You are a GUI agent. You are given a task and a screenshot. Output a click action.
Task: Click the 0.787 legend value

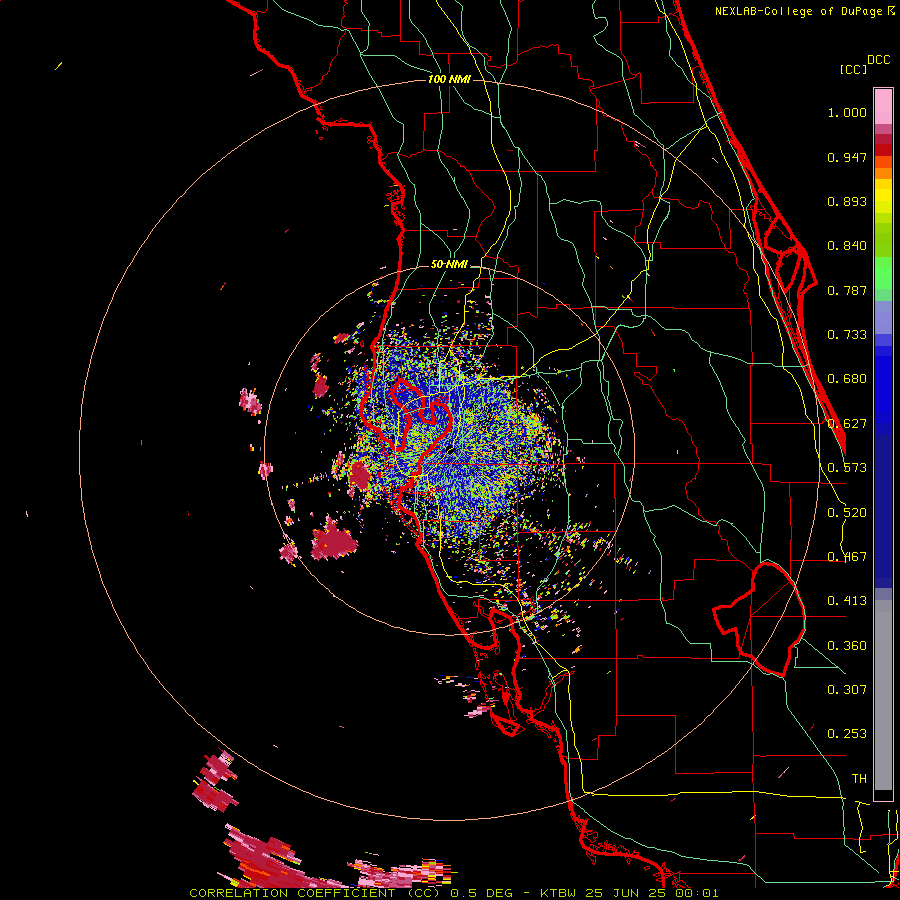pyautogui.click(x=847, y=290)
